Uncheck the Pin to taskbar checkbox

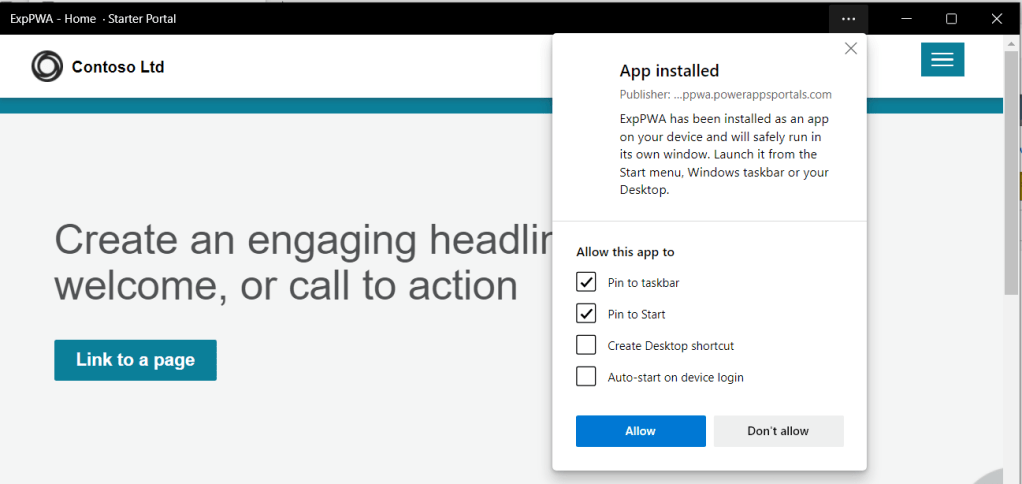(586, 283)
